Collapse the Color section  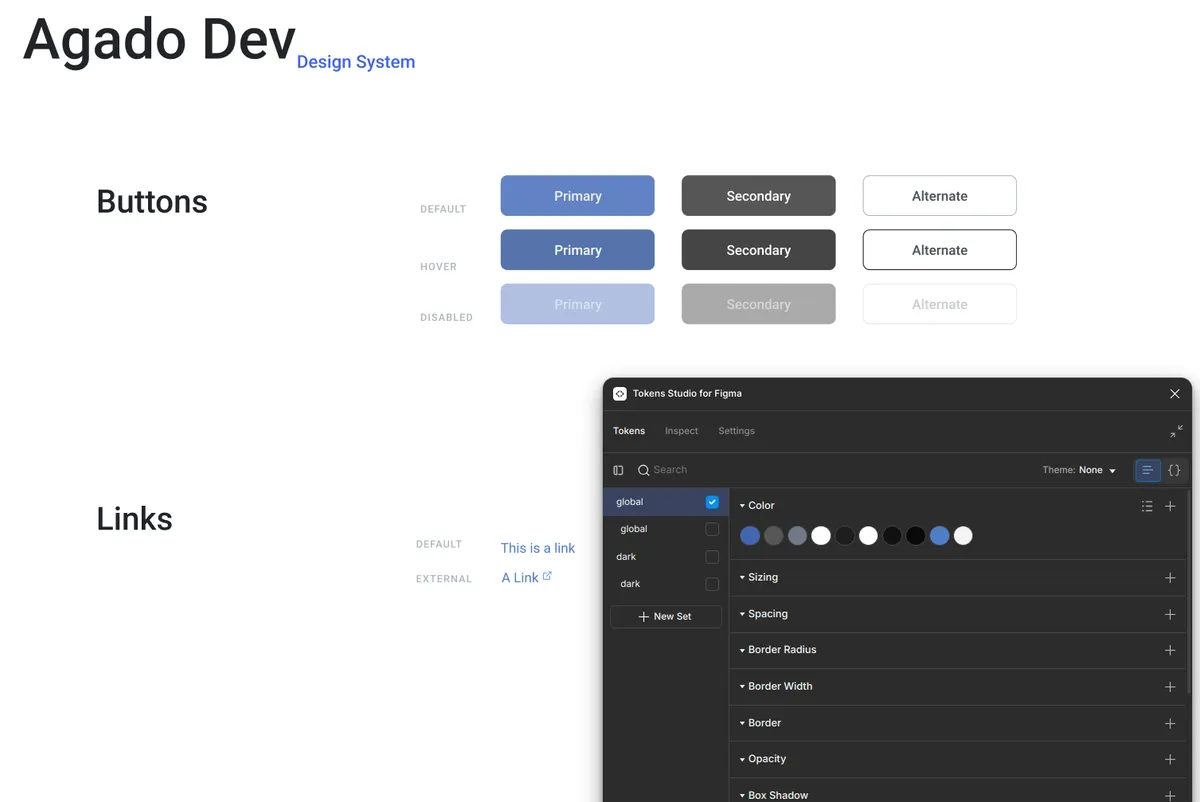744,505
